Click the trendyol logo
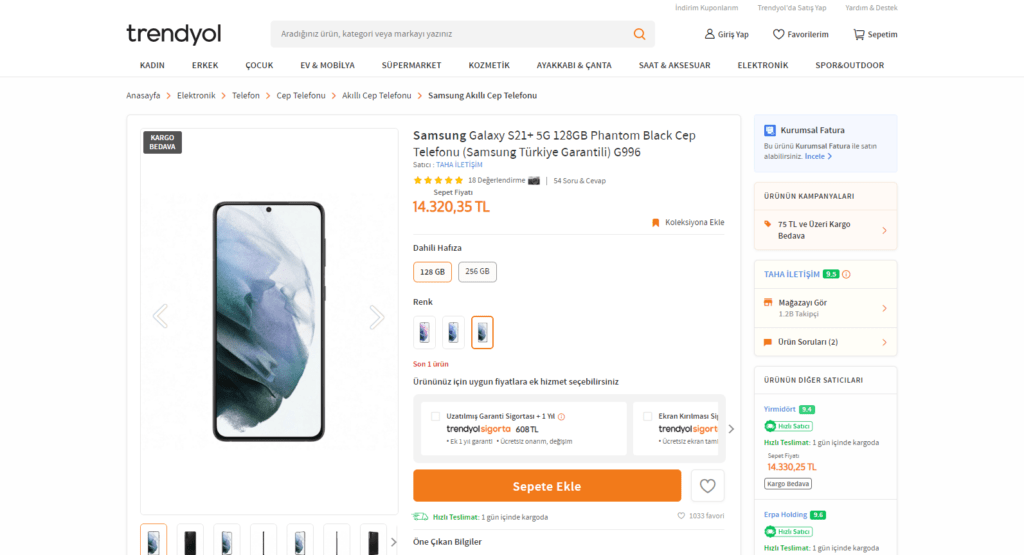 click(174, 34)
